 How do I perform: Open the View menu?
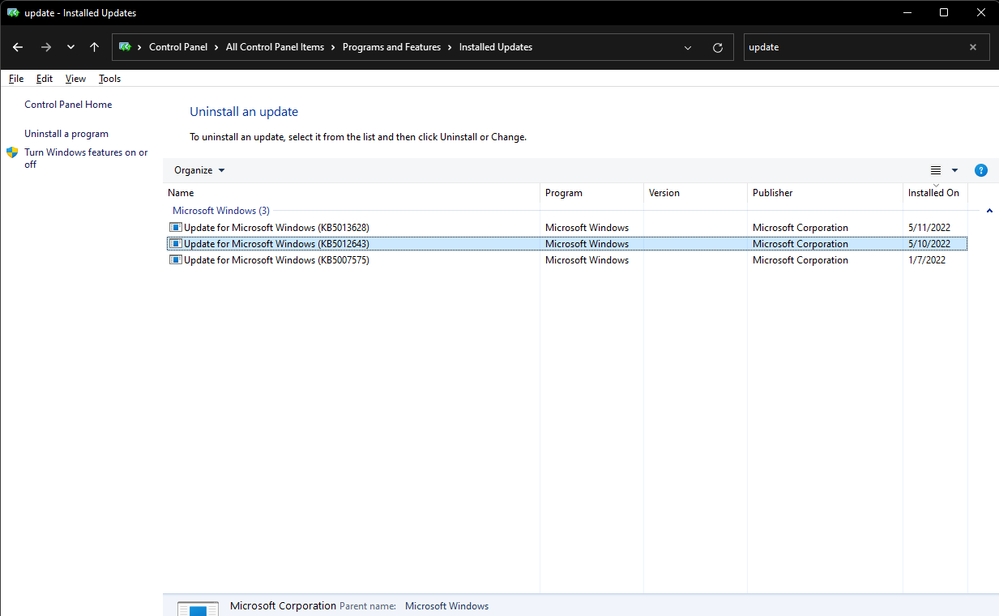[75, 78]
